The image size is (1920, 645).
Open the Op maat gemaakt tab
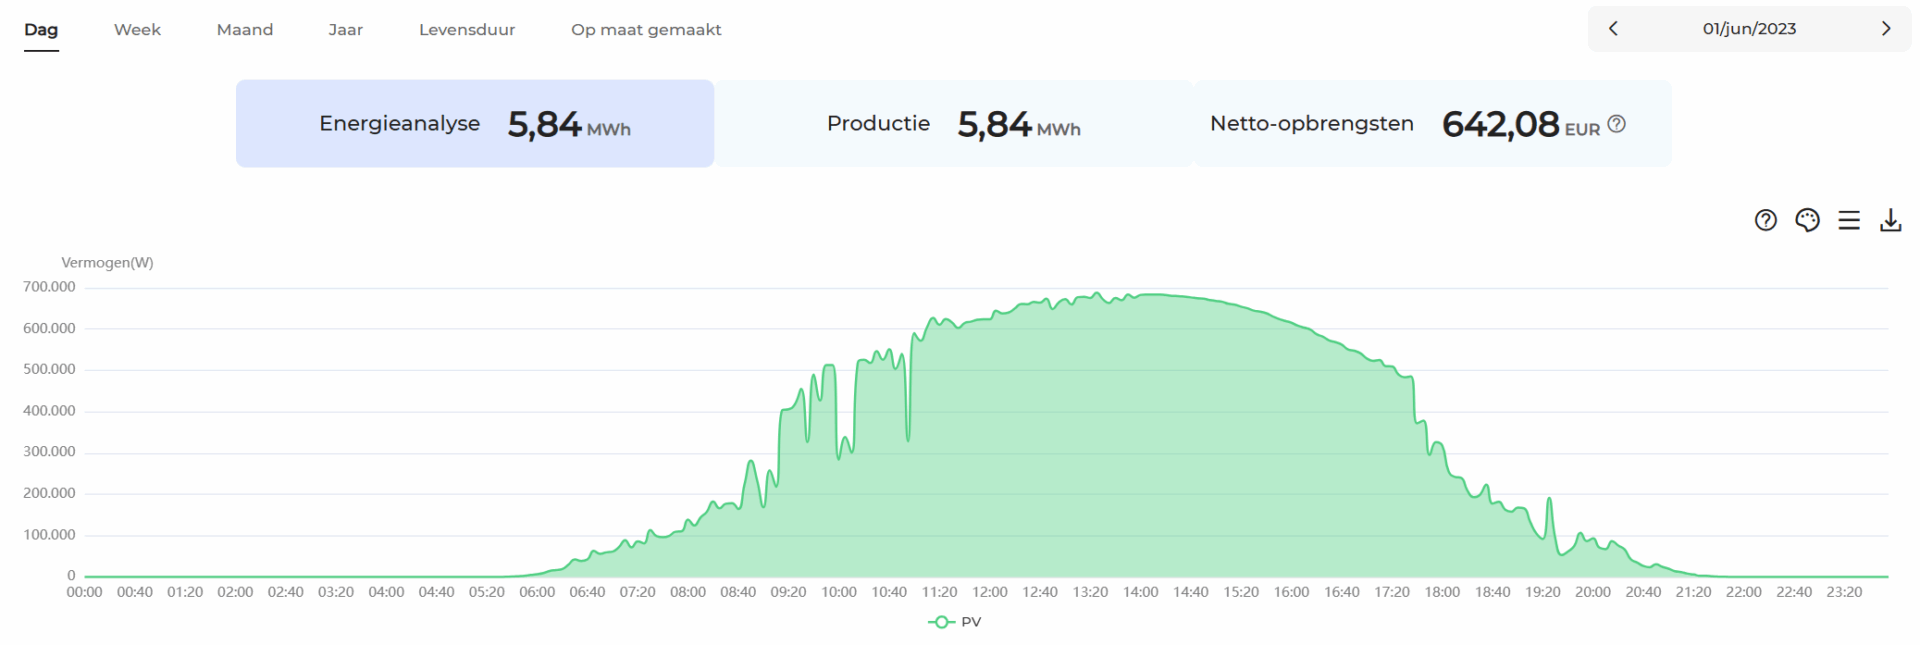click(x=646, y=30)
